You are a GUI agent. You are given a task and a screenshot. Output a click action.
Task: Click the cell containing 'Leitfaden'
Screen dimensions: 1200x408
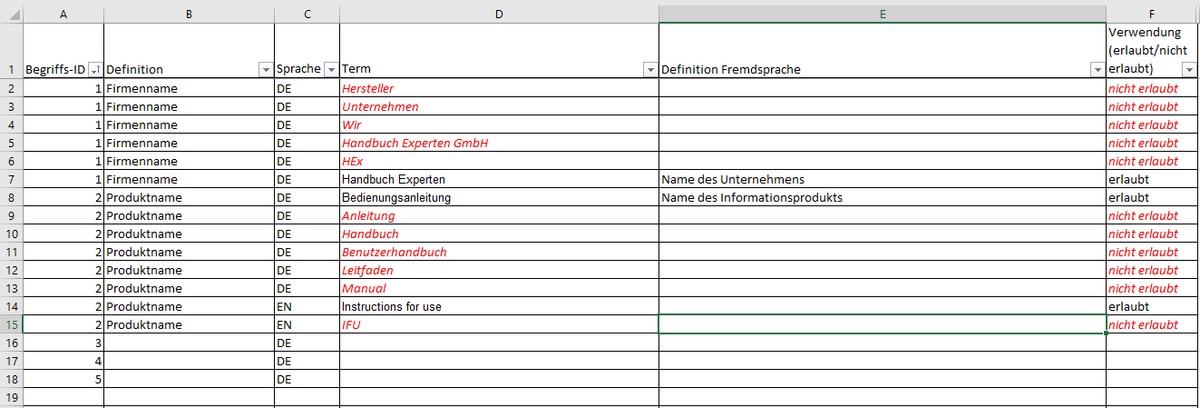(x=499, y=270)
